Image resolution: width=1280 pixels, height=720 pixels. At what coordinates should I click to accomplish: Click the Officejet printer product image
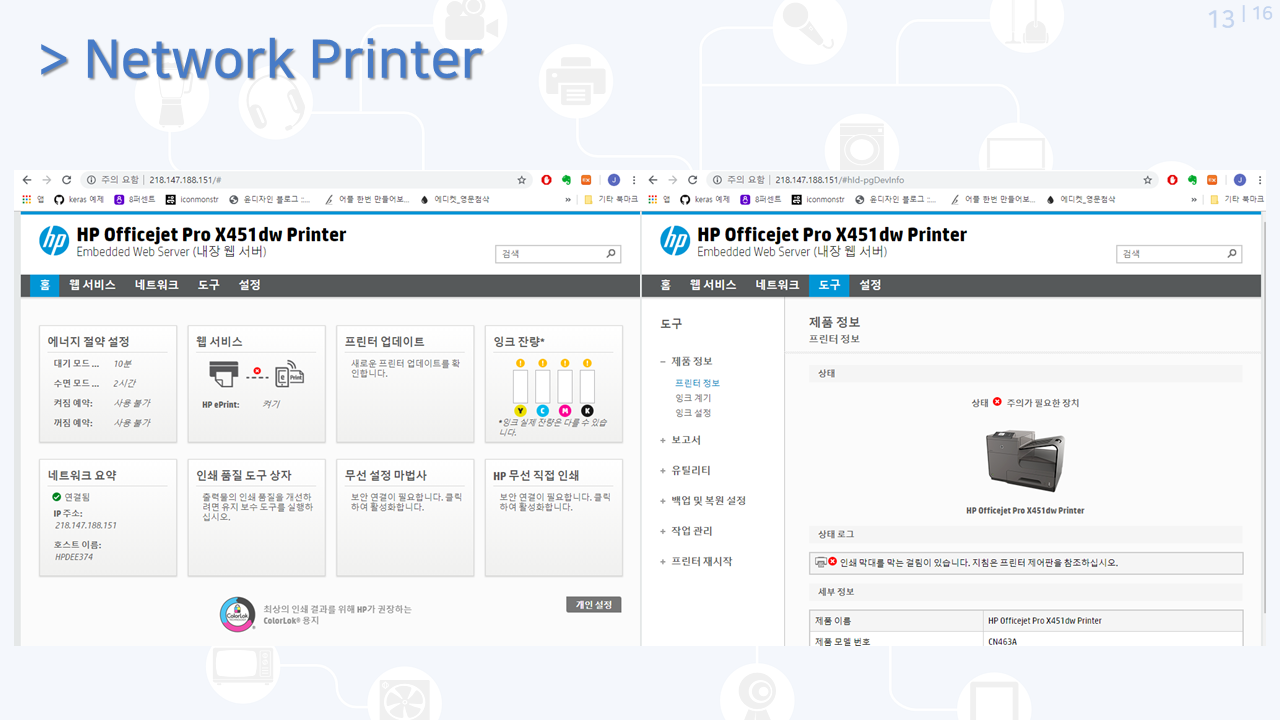coord(1025,460)
